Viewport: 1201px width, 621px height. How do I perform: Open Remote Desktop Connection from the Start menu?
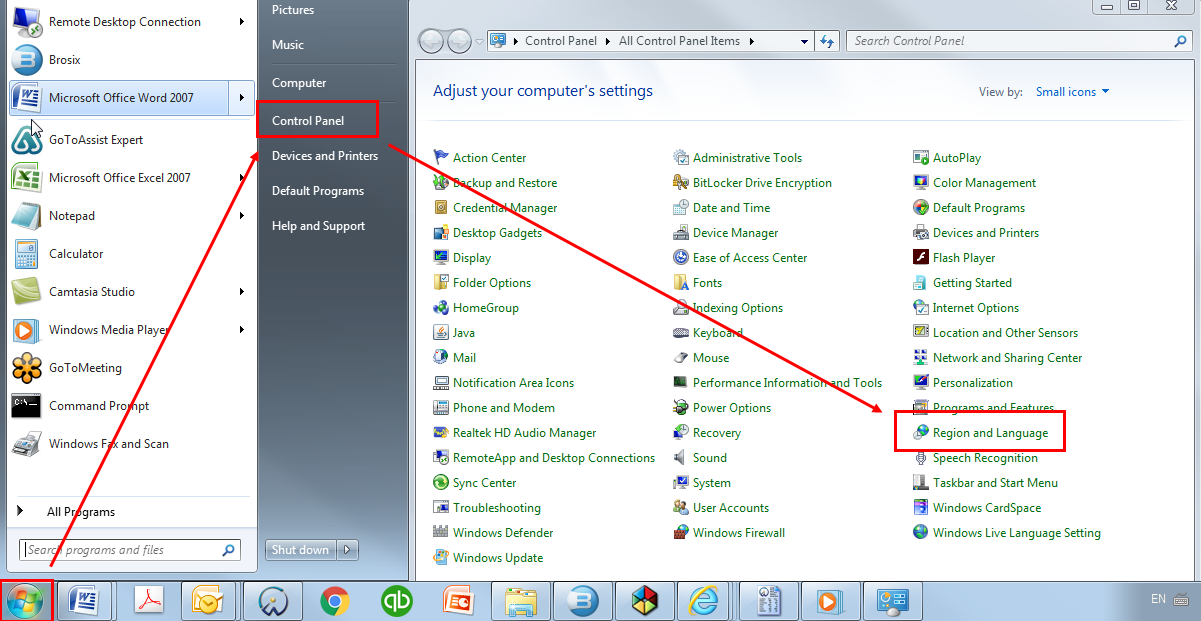click(125, 22)
